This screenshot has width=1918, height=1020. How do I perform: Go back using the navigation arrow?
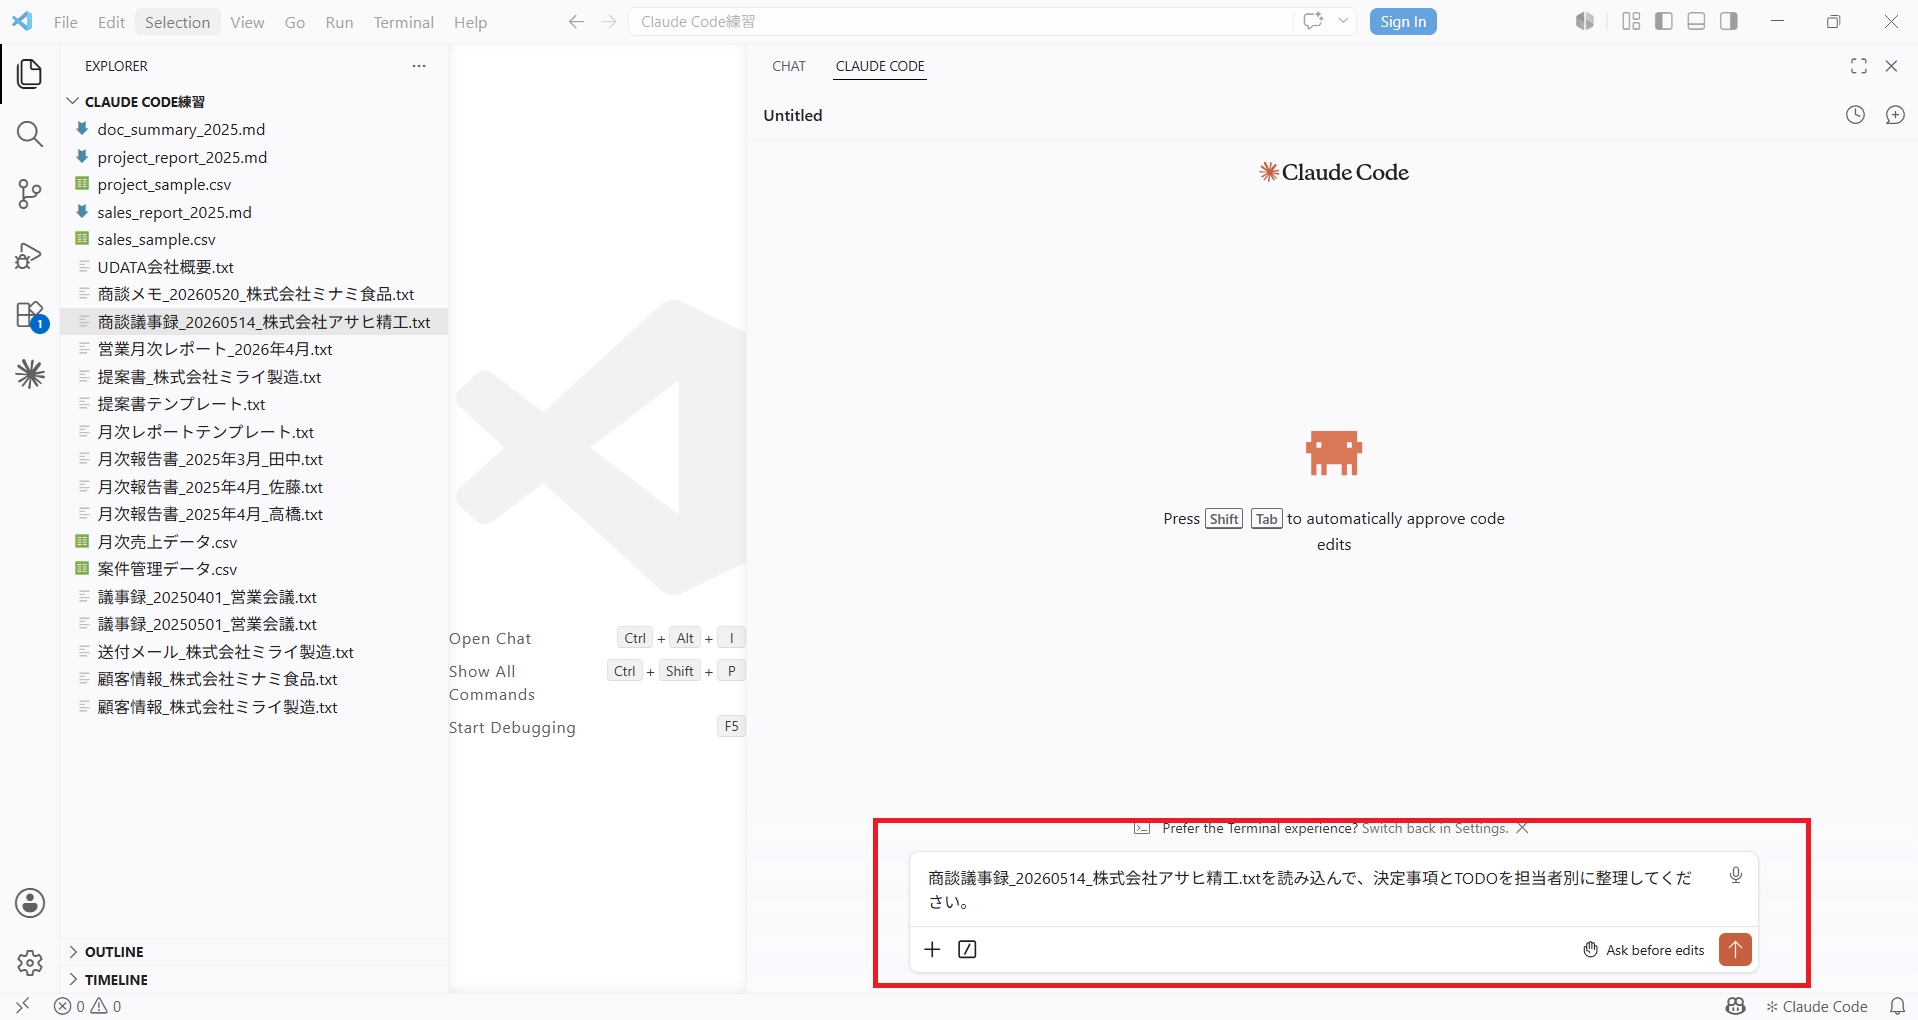coord(576,22)
